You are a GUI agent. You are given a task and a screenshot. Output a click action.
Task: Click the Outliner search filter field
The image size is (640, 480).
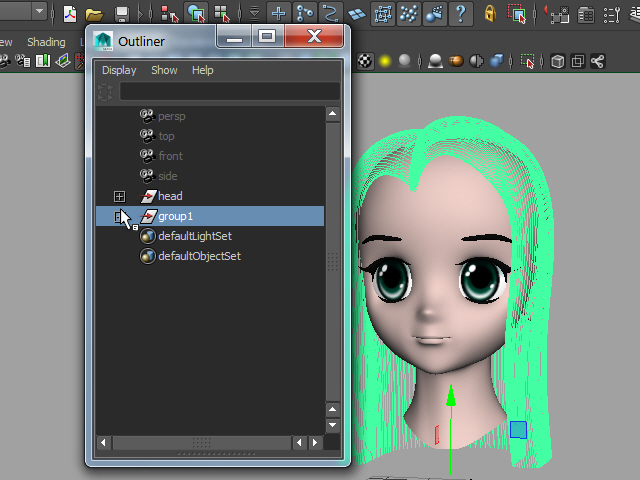coord(229,92)
